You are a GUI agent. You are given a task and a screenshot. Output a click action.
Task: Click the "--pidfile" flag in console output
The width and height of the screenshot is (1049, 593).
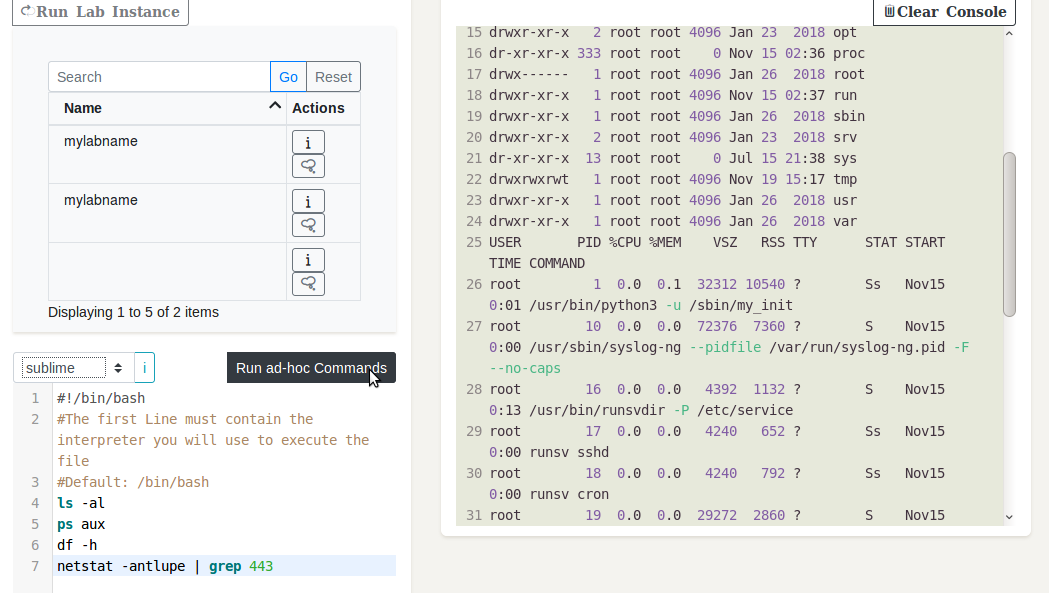[x=725, y=347]
